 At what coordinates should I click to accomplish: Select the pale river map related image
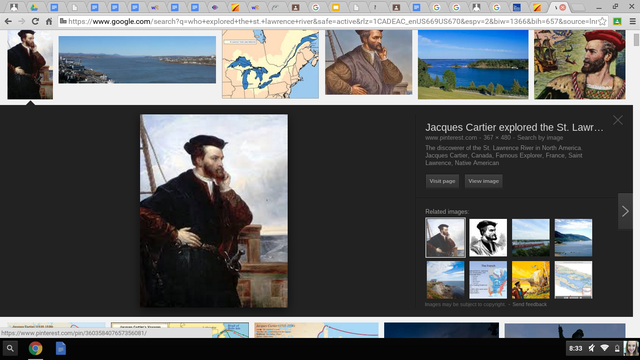coord(573,280)
